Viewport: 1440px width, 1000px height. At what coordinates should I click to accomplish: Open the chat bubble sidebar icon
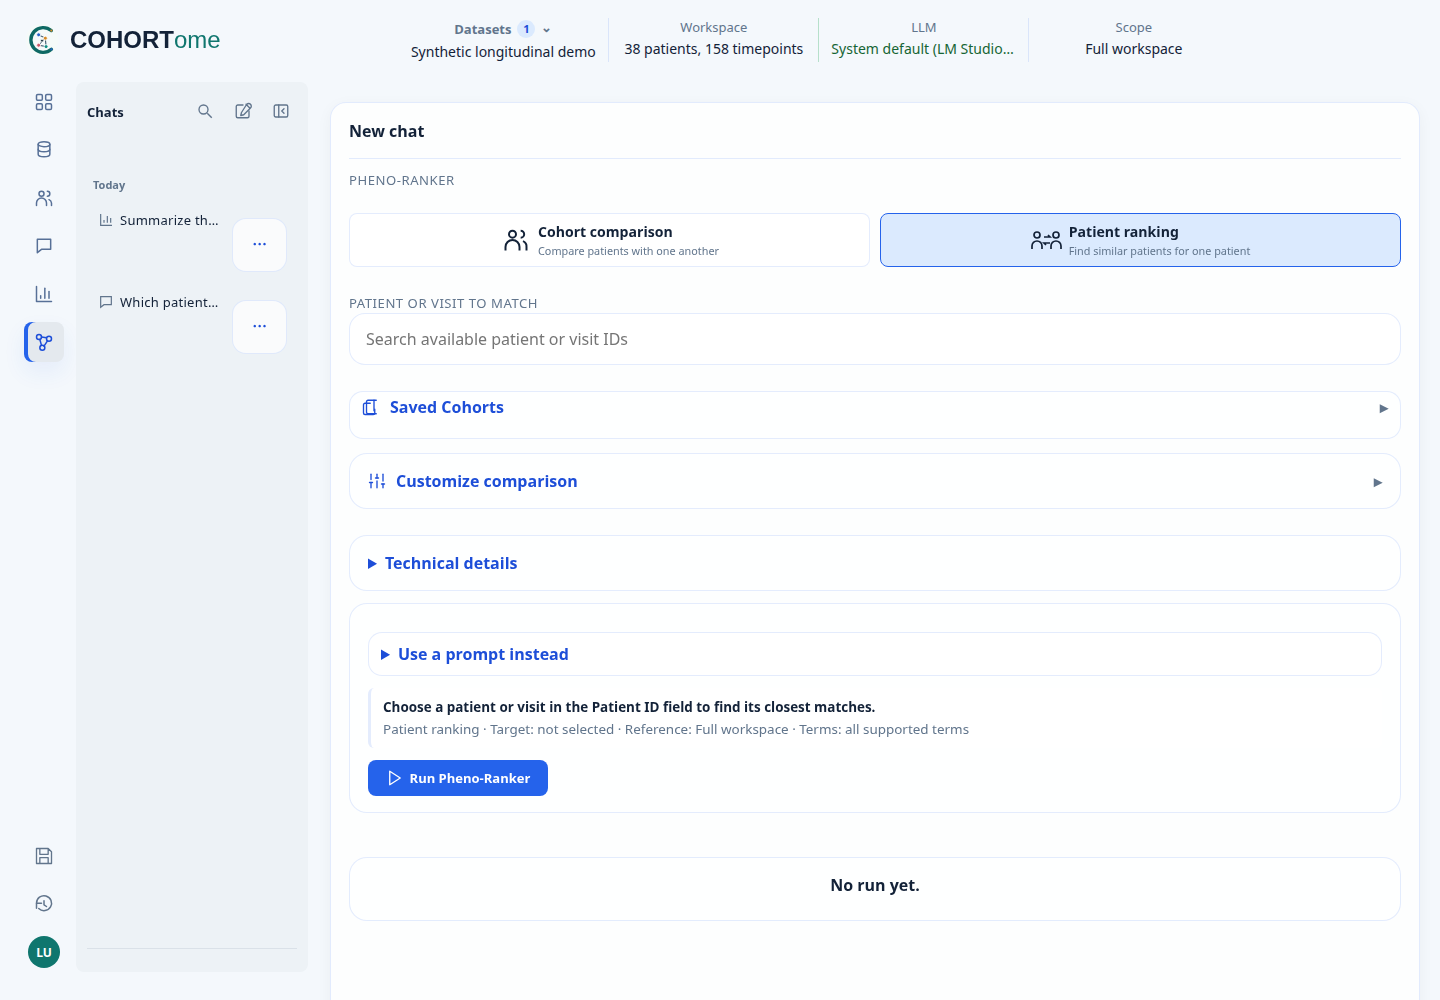tap(44, 246)
